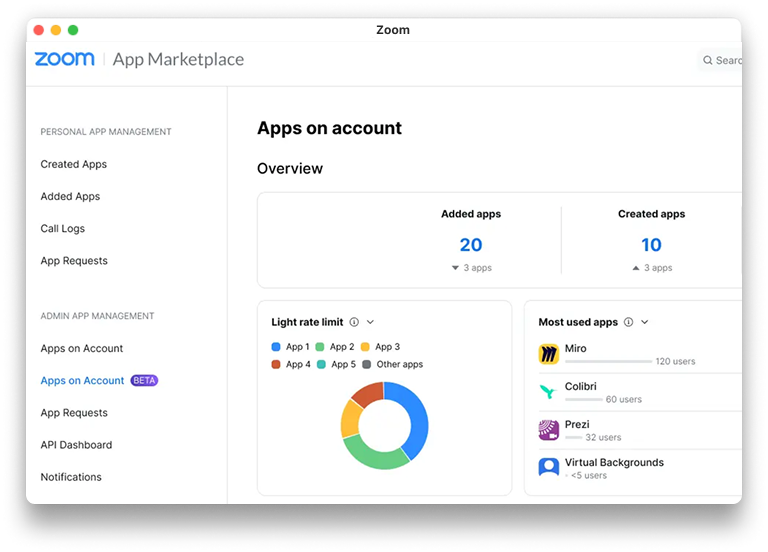This screenshot has height=552, width=768.
Task: Click the Zoom logo in header
Action: [x=65, y=59]
